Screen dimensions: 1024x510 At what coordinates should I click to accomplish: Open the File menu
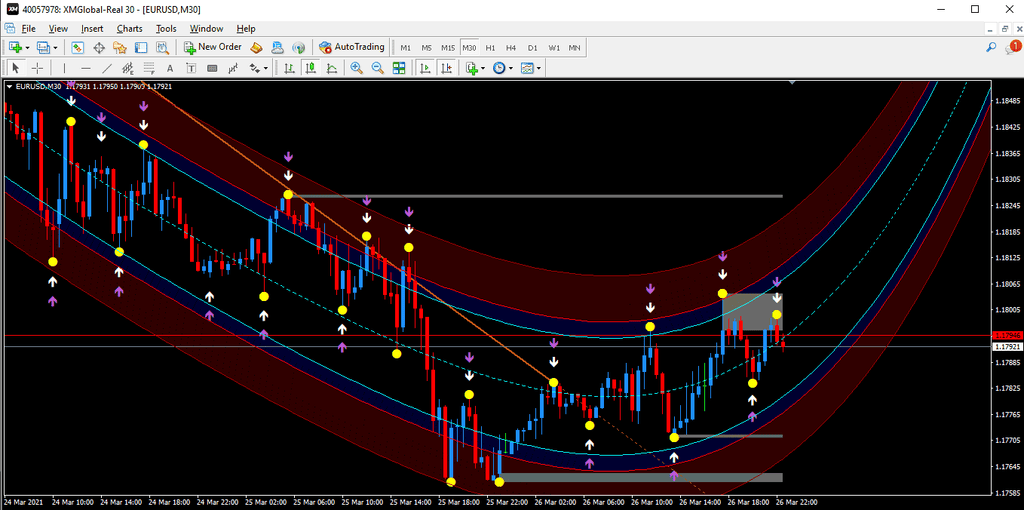(x=29, y=29)
